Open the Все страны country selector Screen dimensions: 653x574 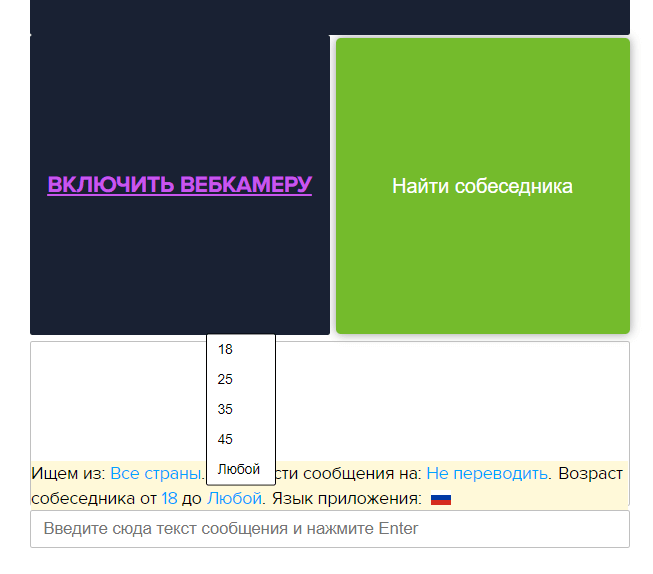coord(156,474)
